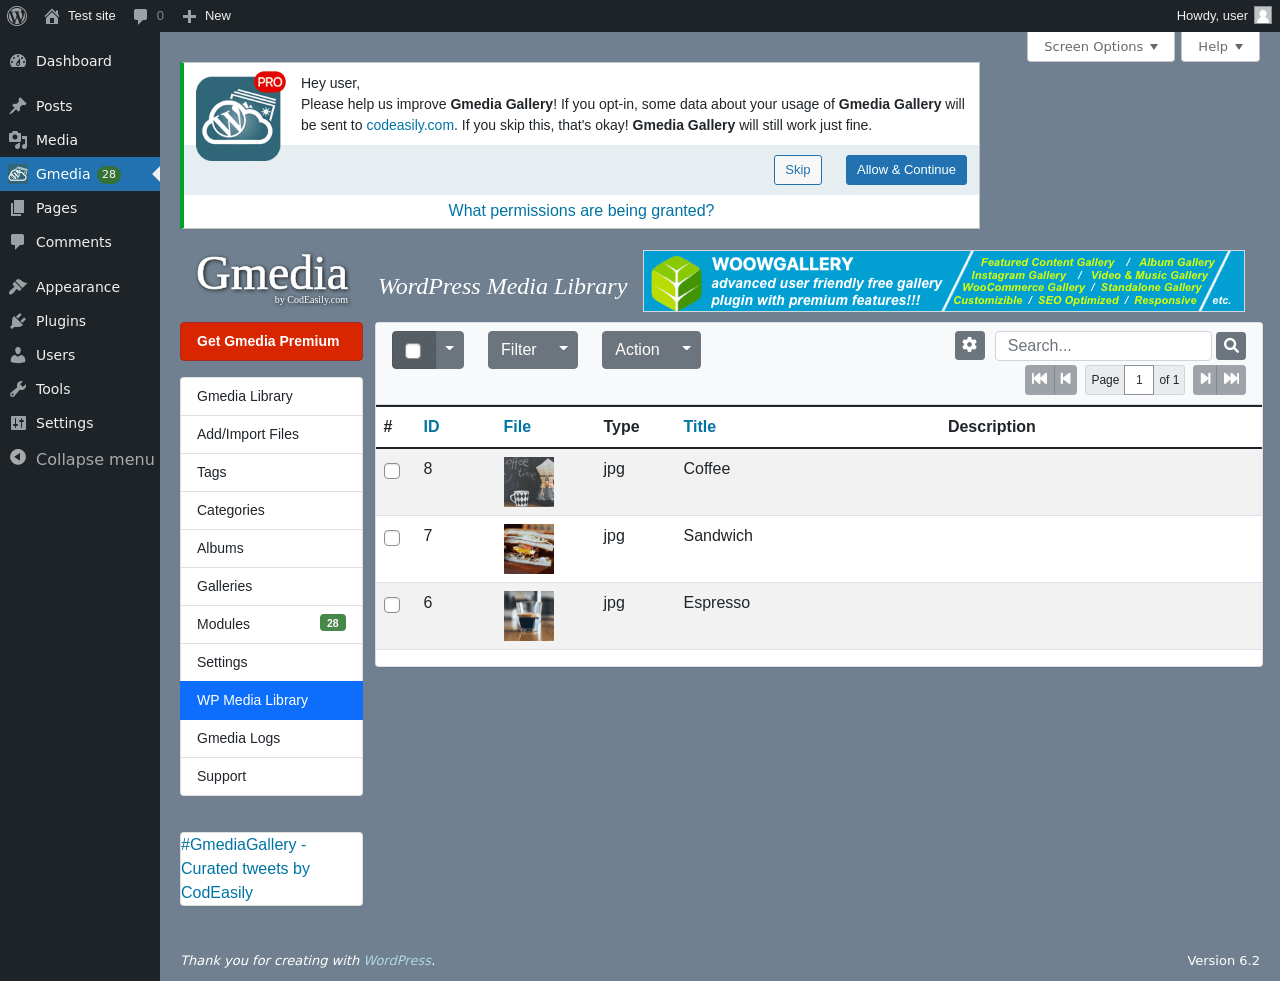Open the Espresso image thumbnail
The image size is (1280, 981).
pos(529,616)
